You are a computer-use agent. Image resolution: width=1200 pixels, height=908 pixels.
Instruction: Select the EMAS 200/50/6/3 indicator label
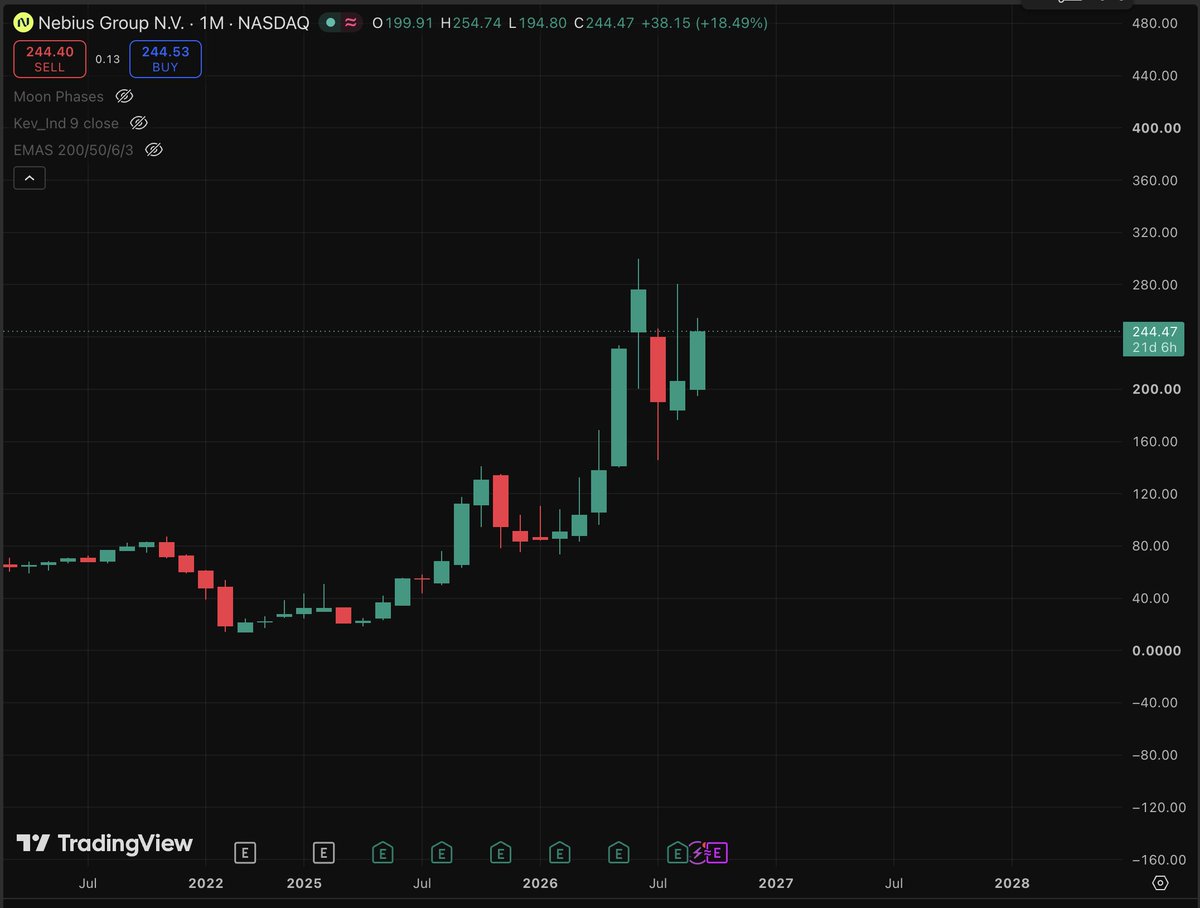(74, 149)
